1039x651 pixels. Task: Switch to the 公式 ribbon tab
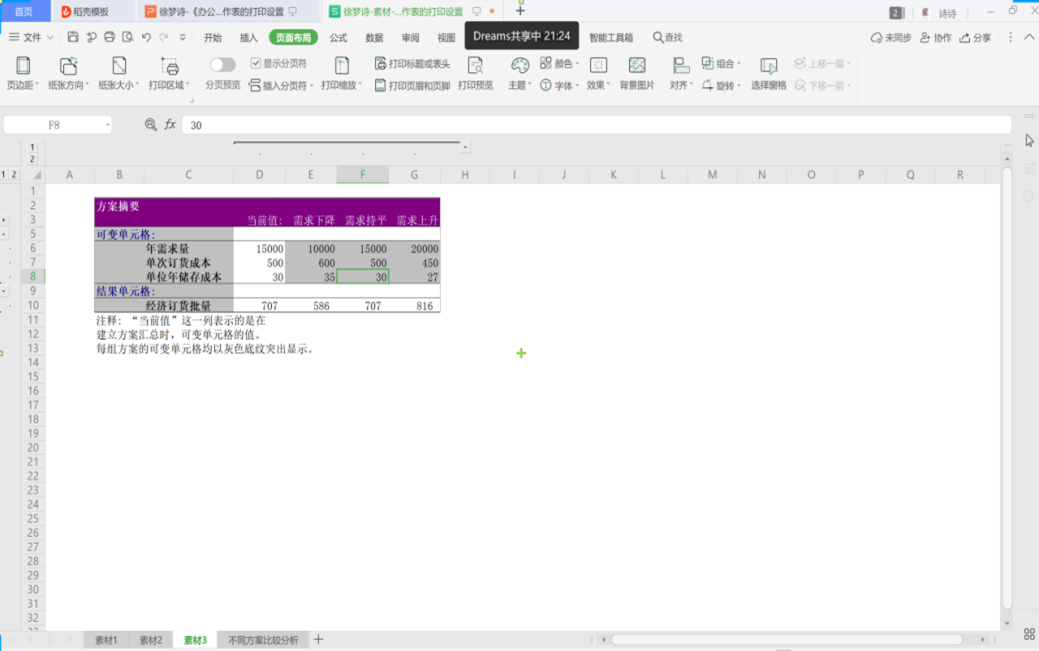coord(338,38)
